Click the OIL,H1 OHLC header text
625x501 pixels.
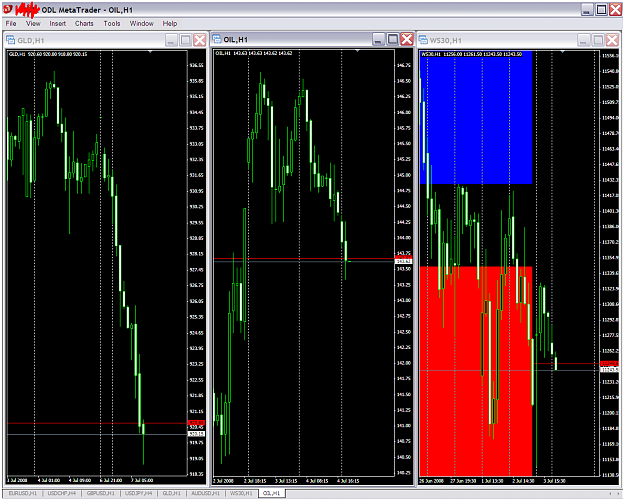click(254, 53)
